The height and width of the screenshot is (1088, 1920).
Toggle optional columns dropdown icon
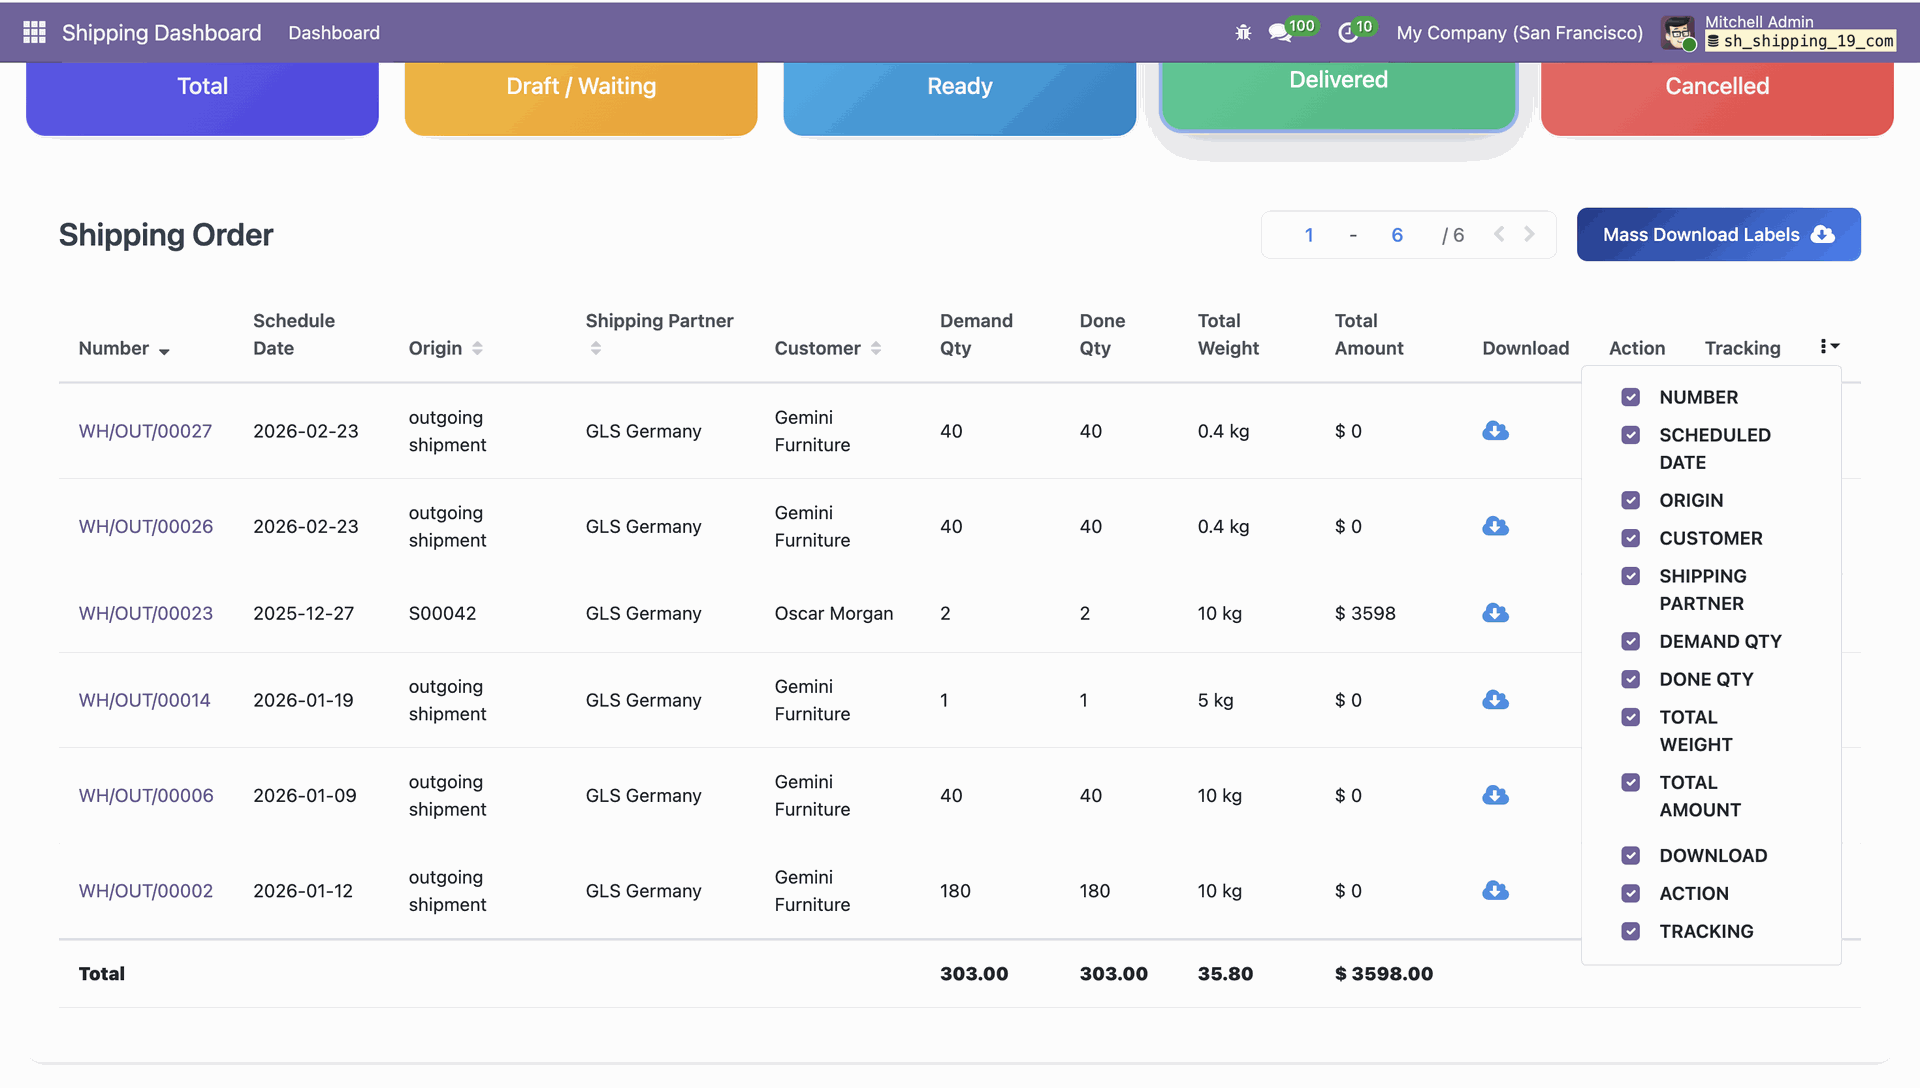click(x=1829, y=346)
